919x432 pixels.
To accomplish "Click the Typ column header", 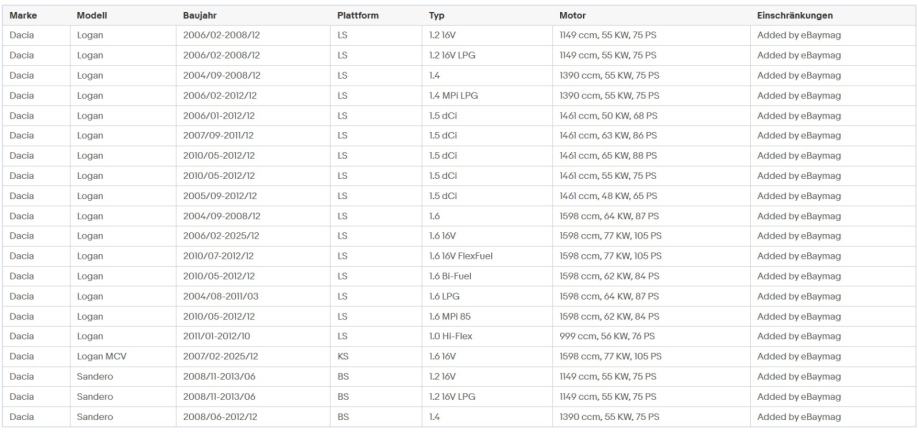I will (x=436, y=16).
